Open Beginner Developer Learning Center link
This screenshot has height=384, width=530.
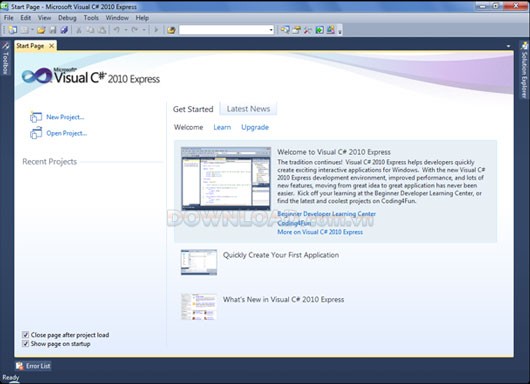[327, 214]
